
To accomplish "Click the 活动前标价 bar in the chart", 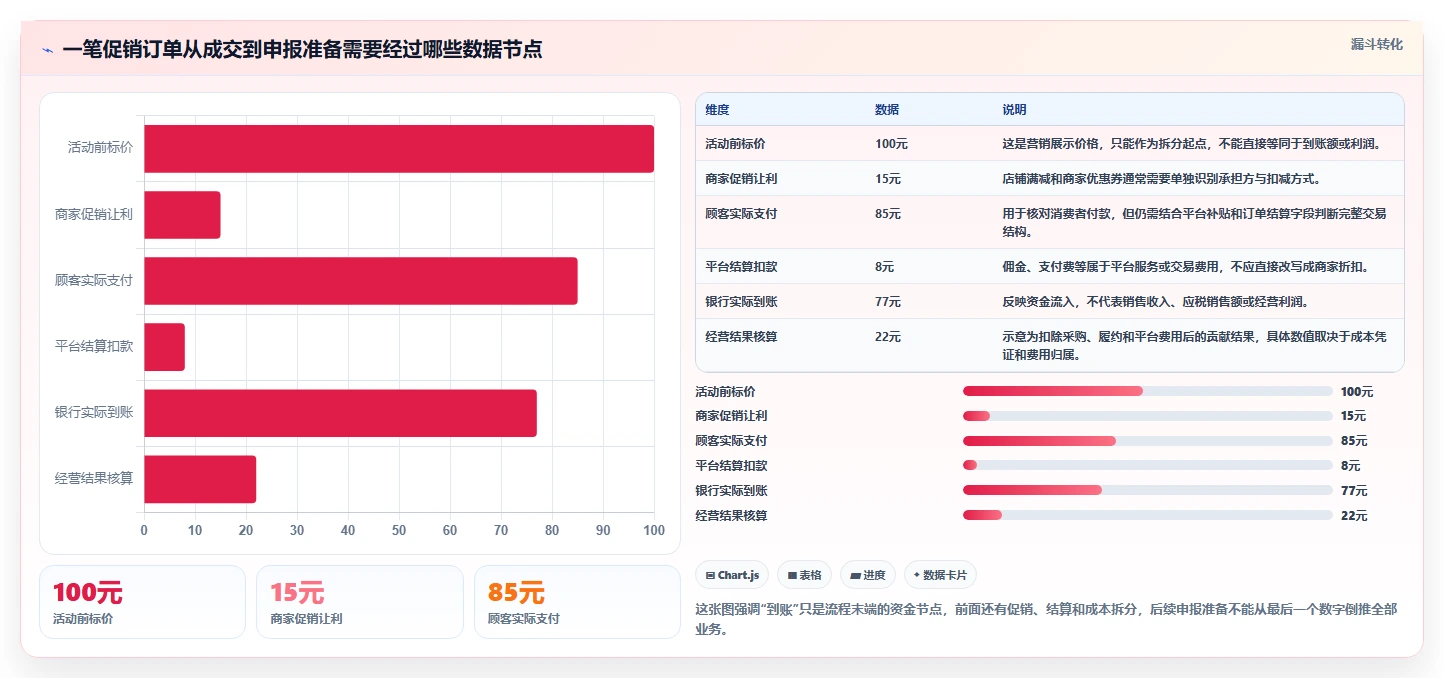I will [x=399, y=148].
